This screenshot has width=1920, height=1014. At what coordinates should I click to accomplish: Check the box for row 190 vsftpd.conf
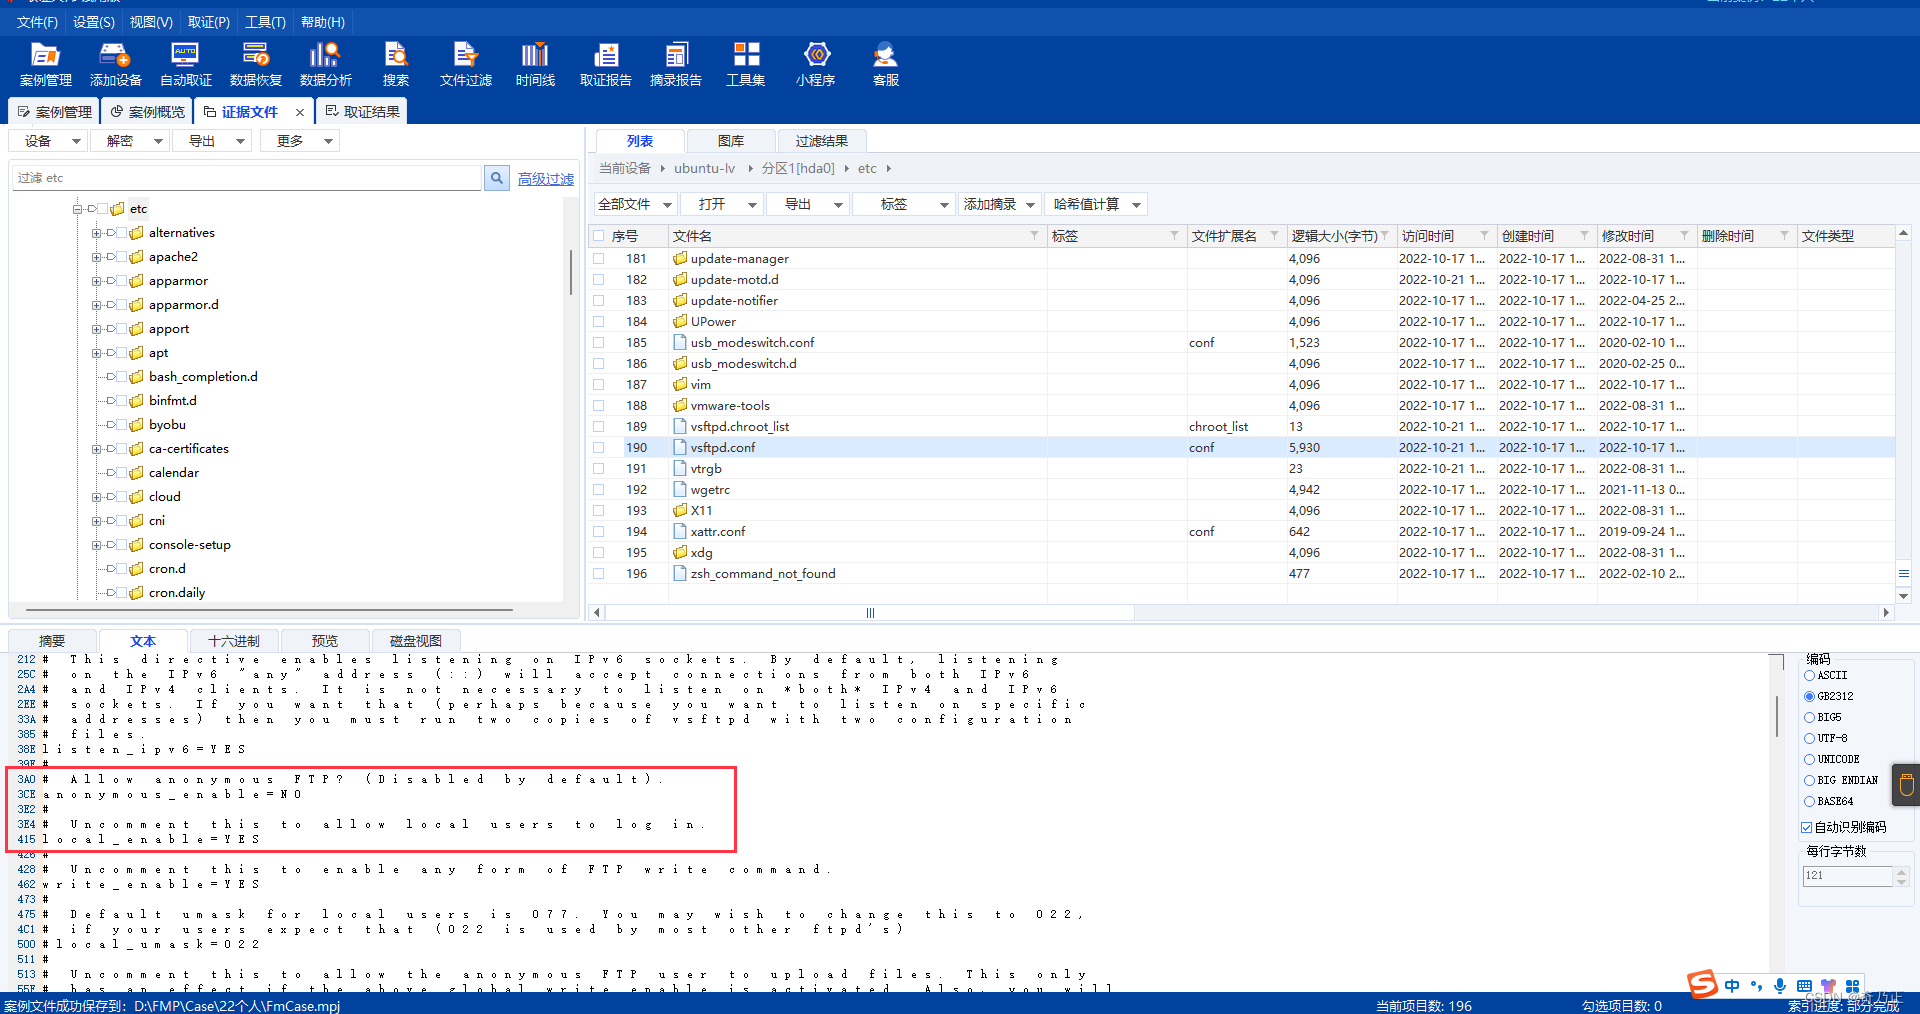599,448
